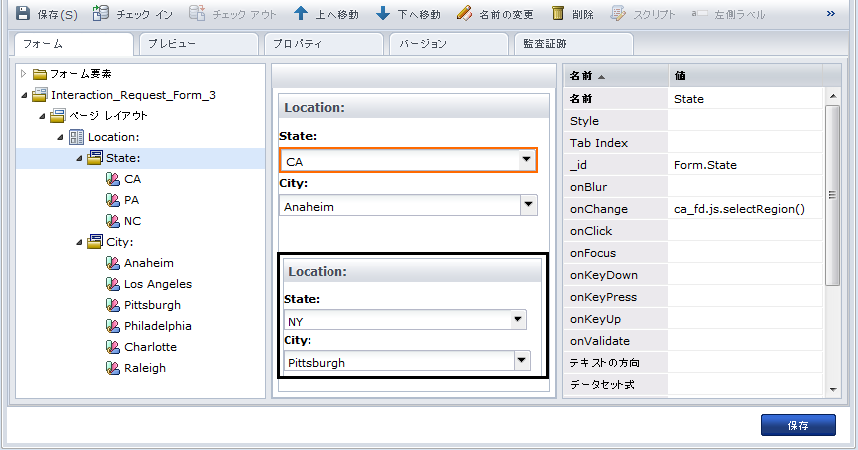Click the onChange property value field
The height and width of the screenshot is (450, 858).
(745, 209)
